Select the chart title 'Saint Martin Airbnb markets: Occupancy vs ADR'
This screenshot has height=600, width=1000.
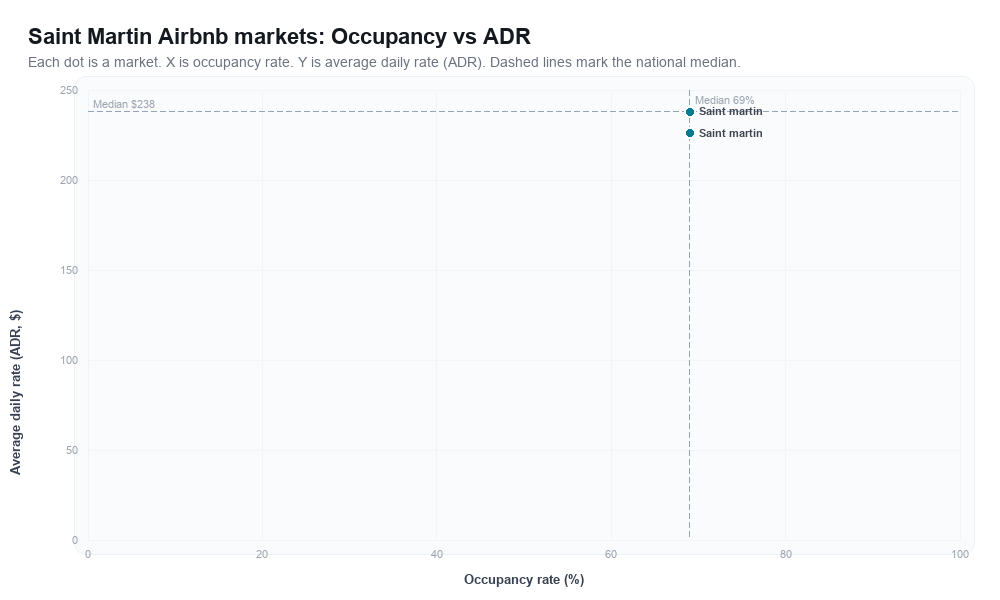[279, 36]
